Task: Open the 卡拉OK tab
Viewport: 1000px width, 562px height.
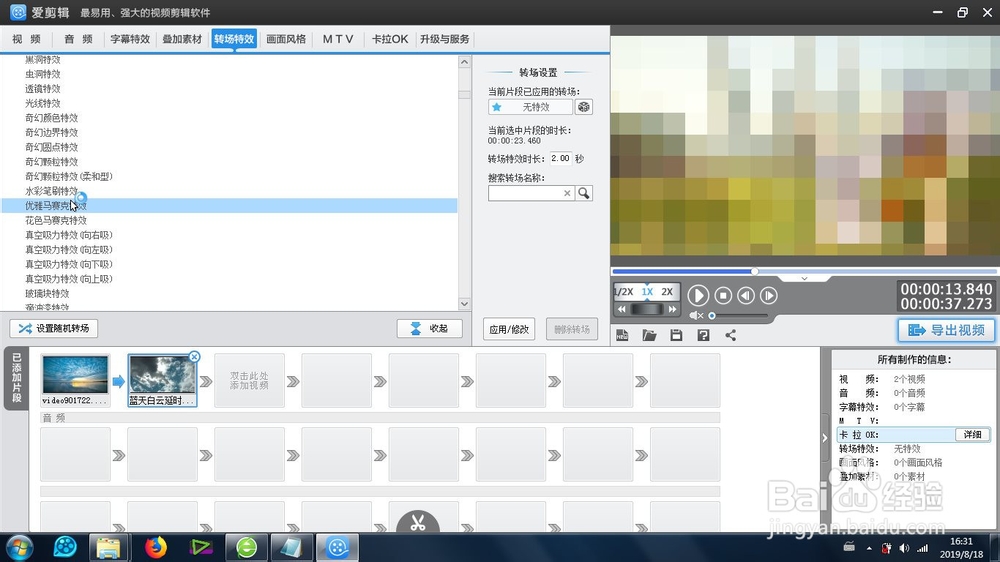Action: pyautogui.click(x=390, y=39)
